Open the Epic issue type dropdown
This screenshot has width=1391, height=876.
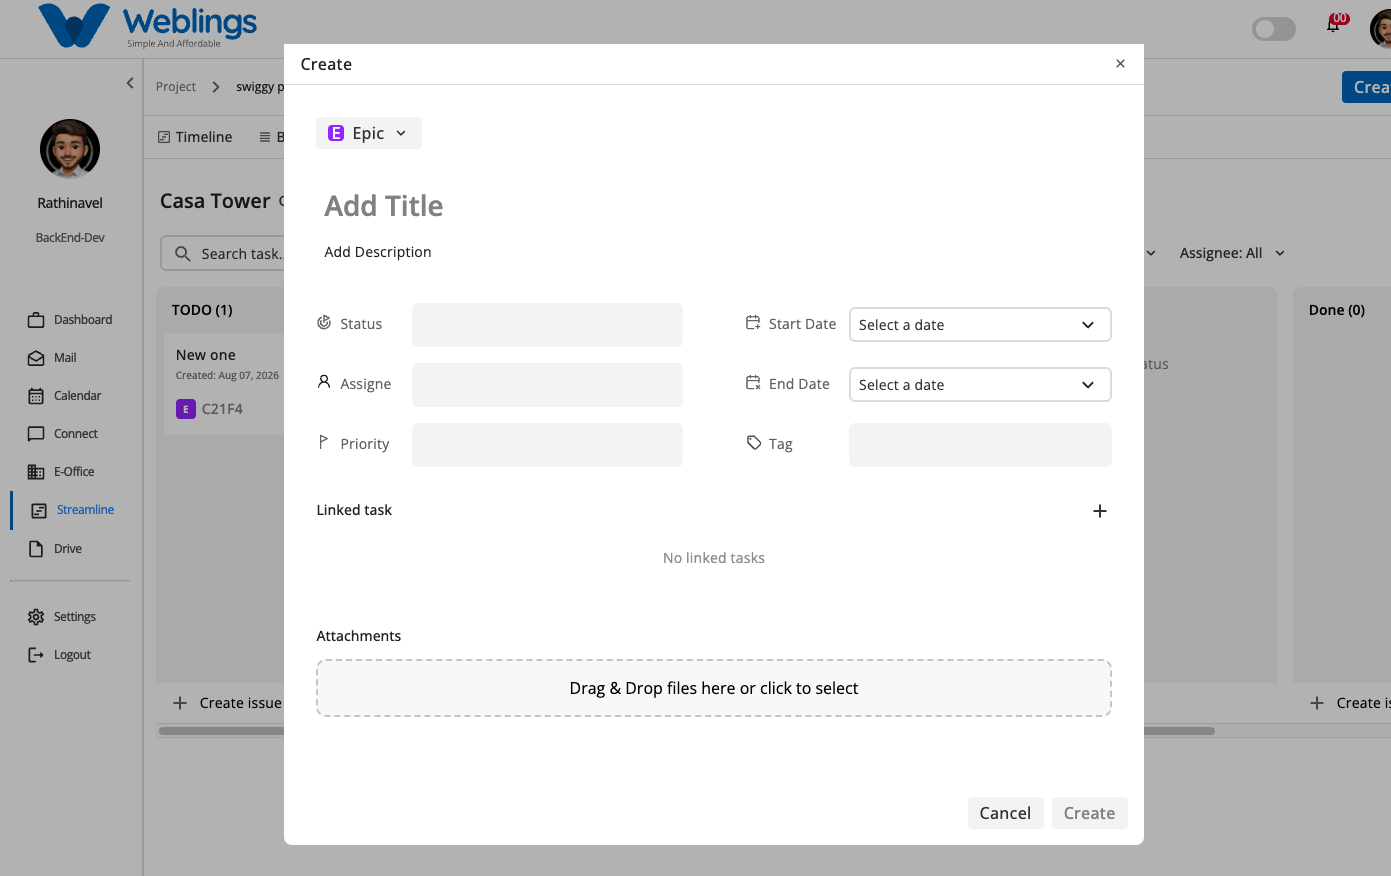click(369, 133)
